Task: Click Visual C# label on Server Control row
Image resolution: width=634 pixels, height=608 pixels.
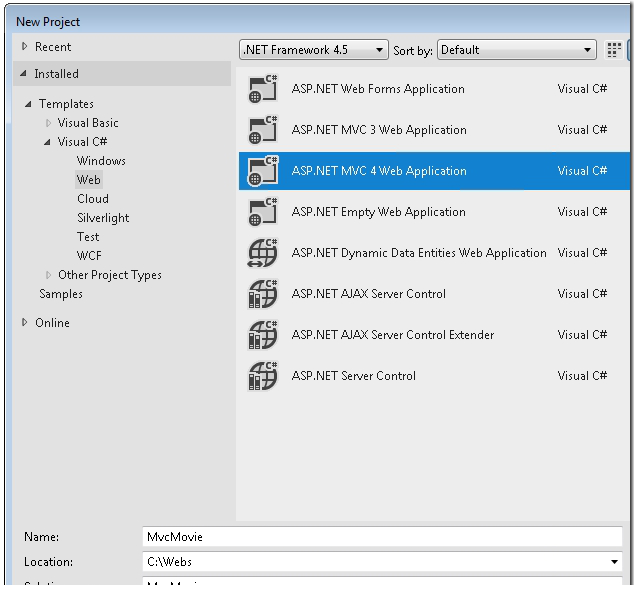Action: tap(582, 376)
